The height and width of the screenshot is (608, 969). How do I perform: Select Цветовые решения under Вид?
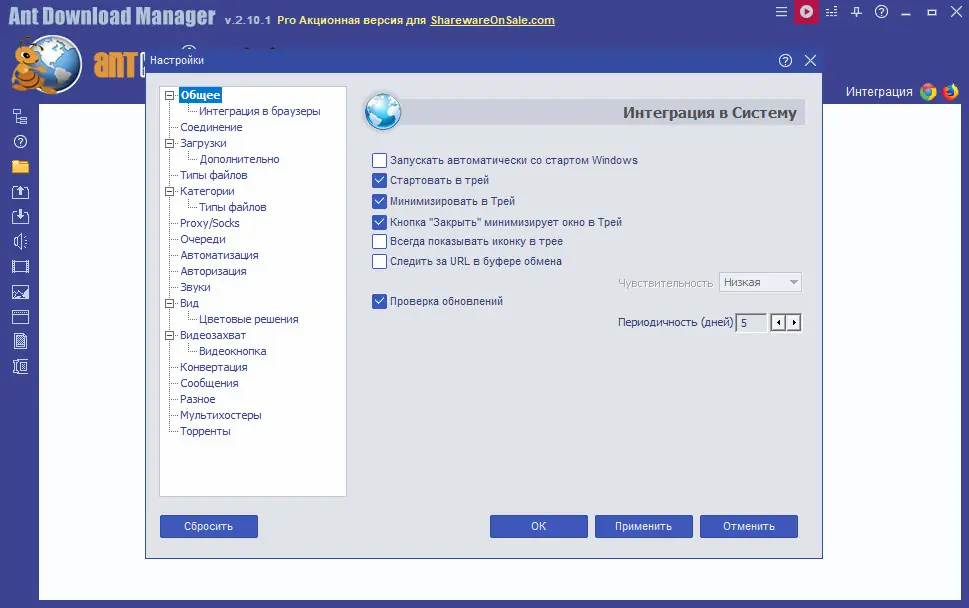pos(248,319)
